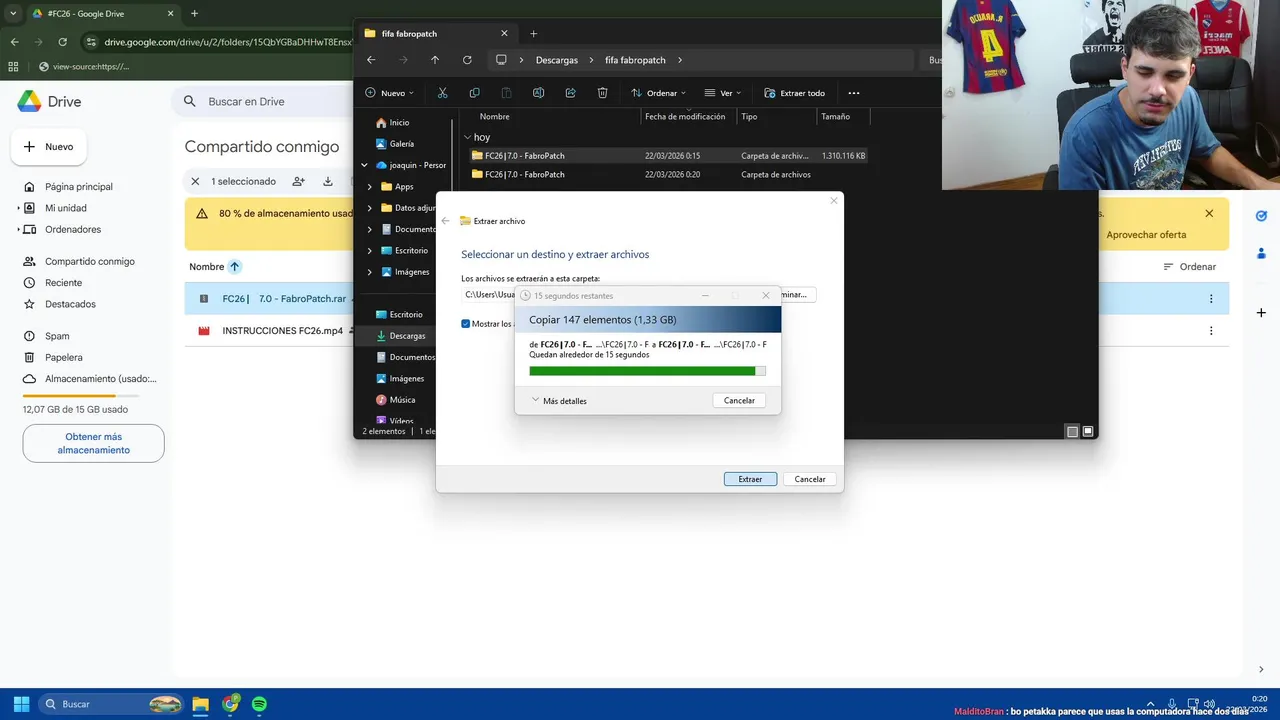This screenshot has width=1280, height=720.
Task: Click the Copy icon in File Explorer toolbar
Action: point(474,93)
